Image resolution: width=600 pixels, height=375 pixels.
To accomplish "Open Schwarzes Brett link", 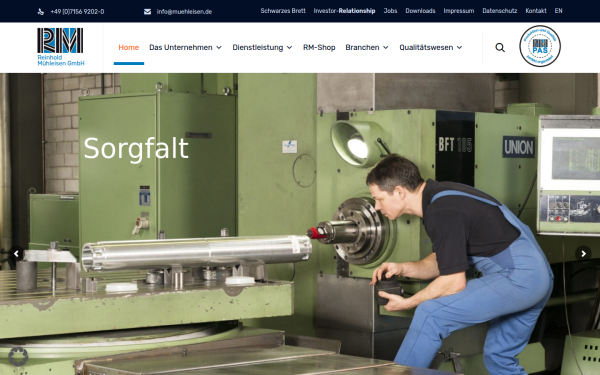I will [283, 11].
